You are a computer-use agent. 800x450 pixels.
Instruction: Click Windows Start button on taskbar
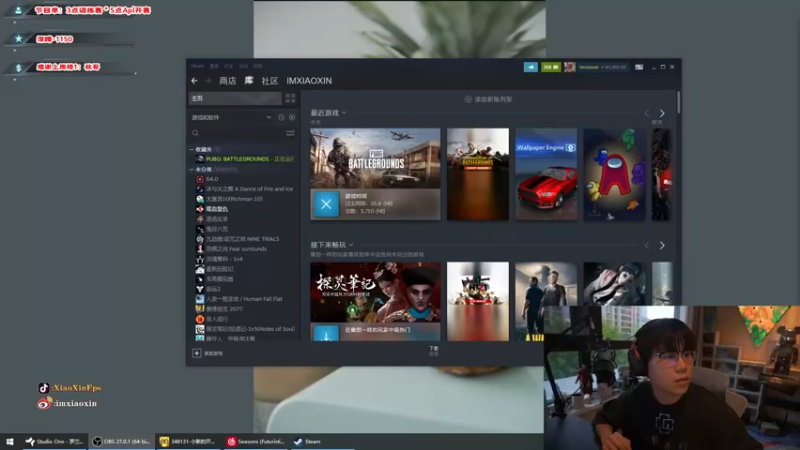tap(10, 442)
